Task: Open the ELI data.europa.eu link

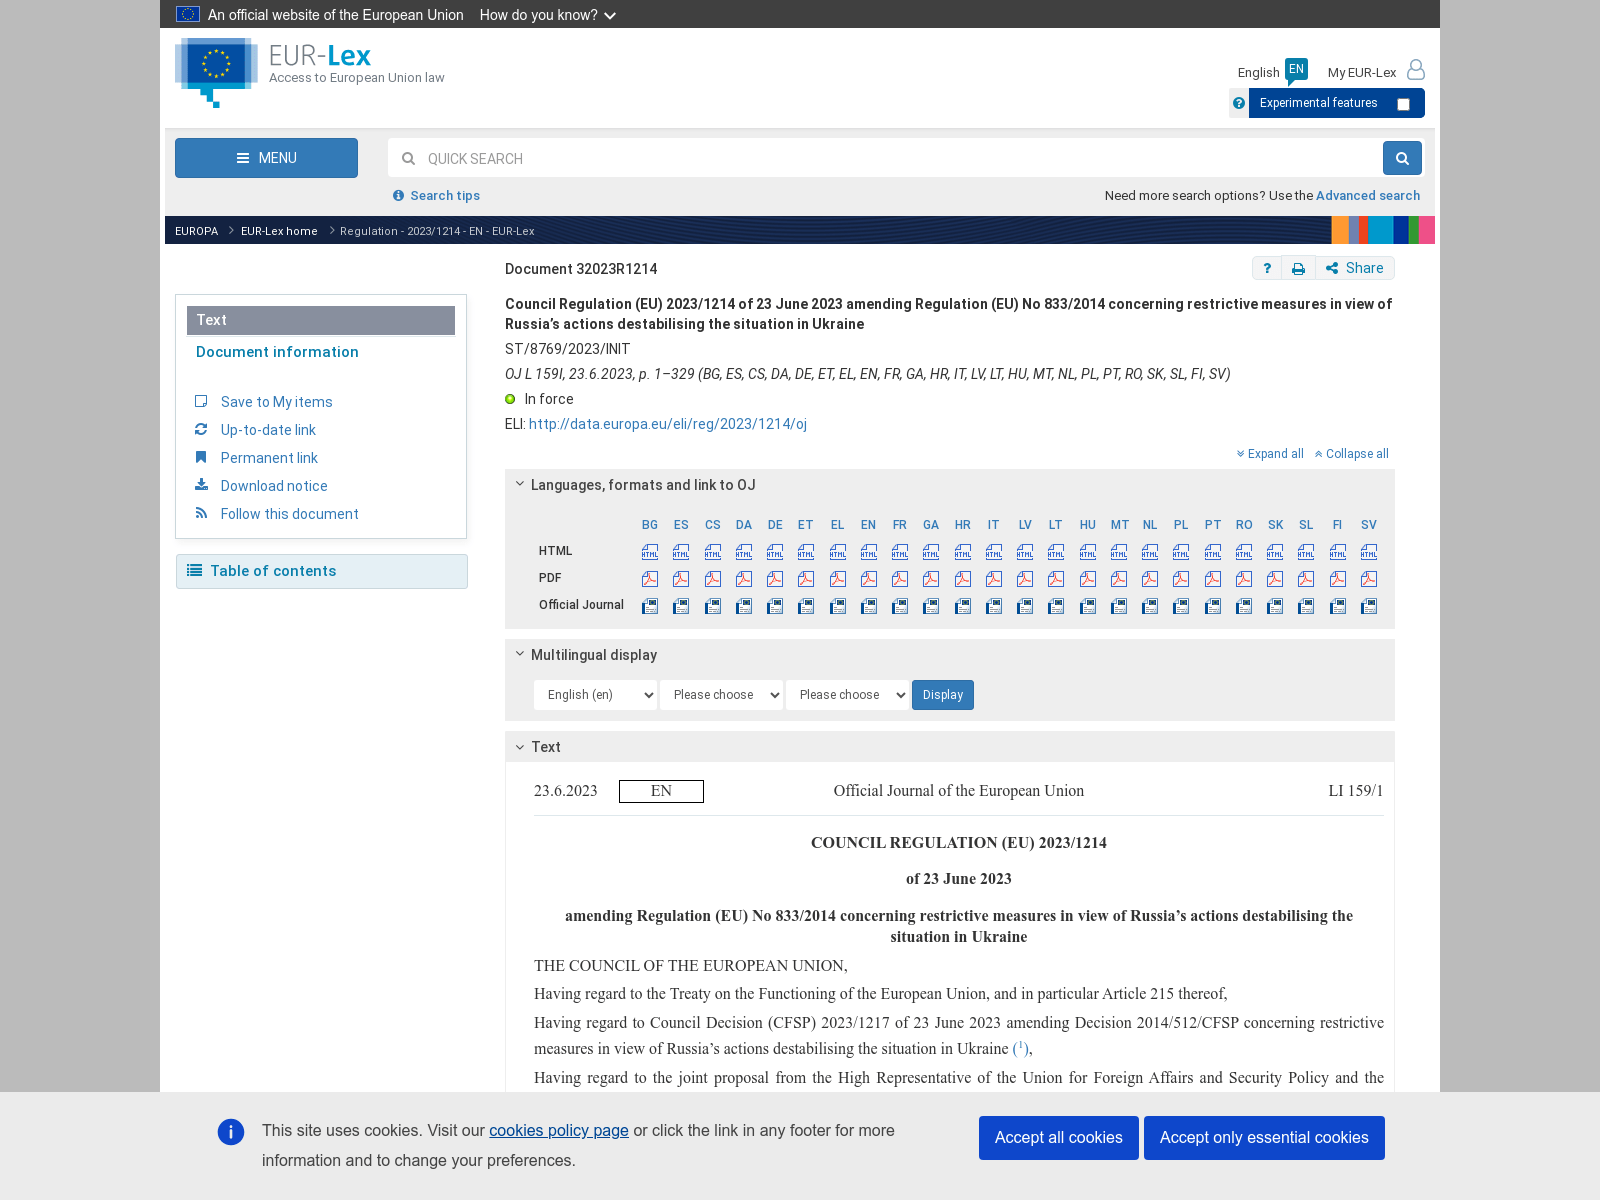Action: click(x=668, y=424)
